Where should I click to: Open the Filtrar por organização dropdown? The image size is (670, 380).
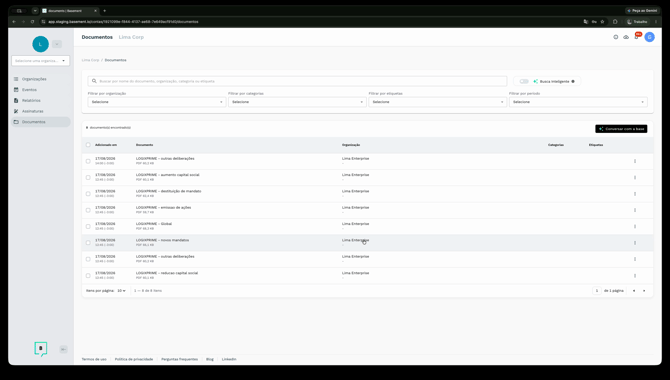tap(157, 102)
